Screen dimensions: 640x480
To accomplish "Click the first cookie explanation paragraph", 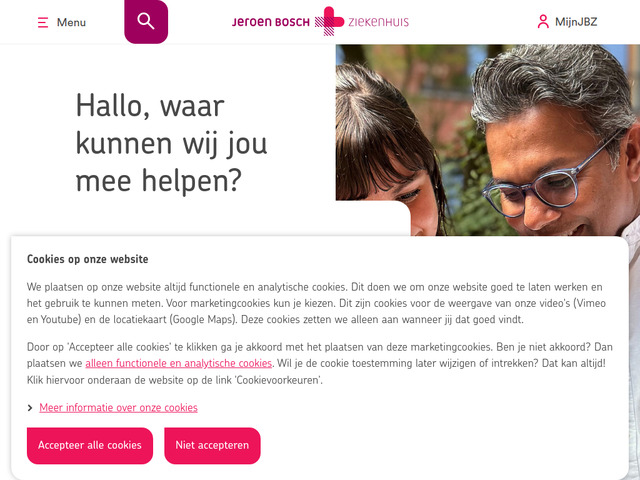I will pos(316,303).
